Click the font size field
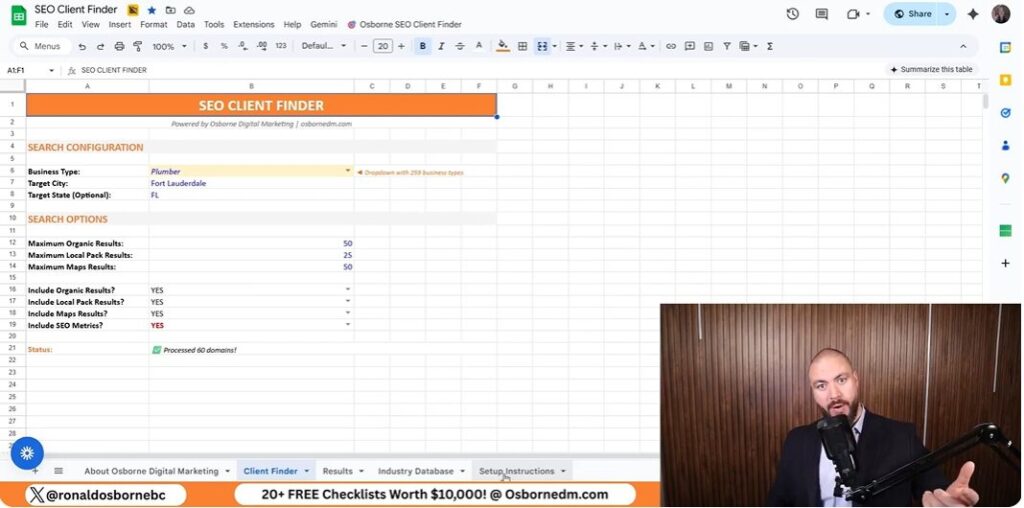This screenshot has width=1024, height=508. (x=383, y=46)
